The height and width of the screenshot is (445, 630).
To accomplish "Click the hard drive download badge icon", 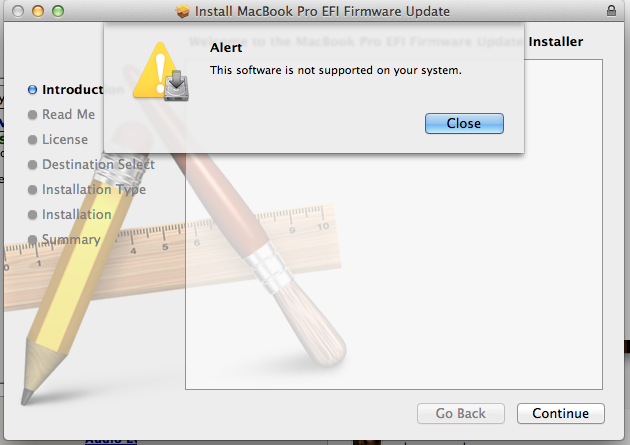I will [x=176, y=85].
